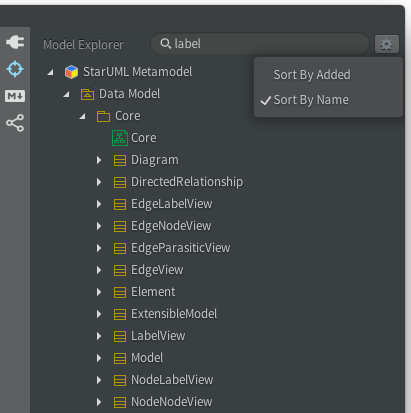Select 'EdgeParasiticView' tree label
Screen dimensions: 411x413
[x=181, y=248]
